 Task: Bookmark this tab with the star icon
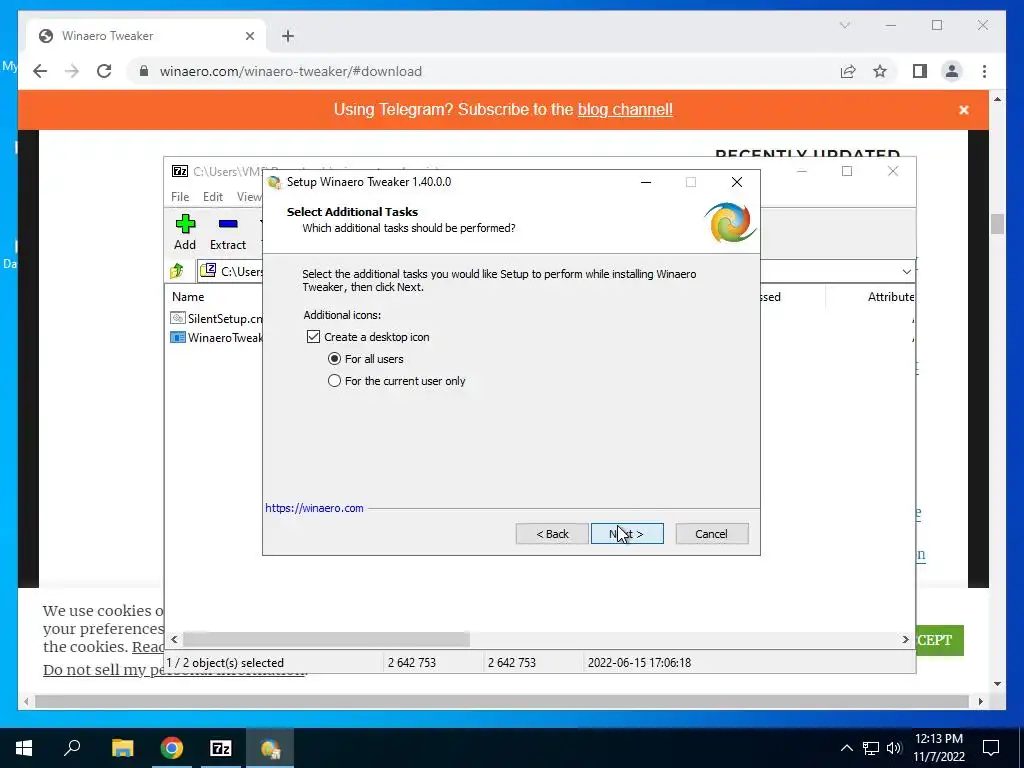pyautogui.click(x=880, y=71)
